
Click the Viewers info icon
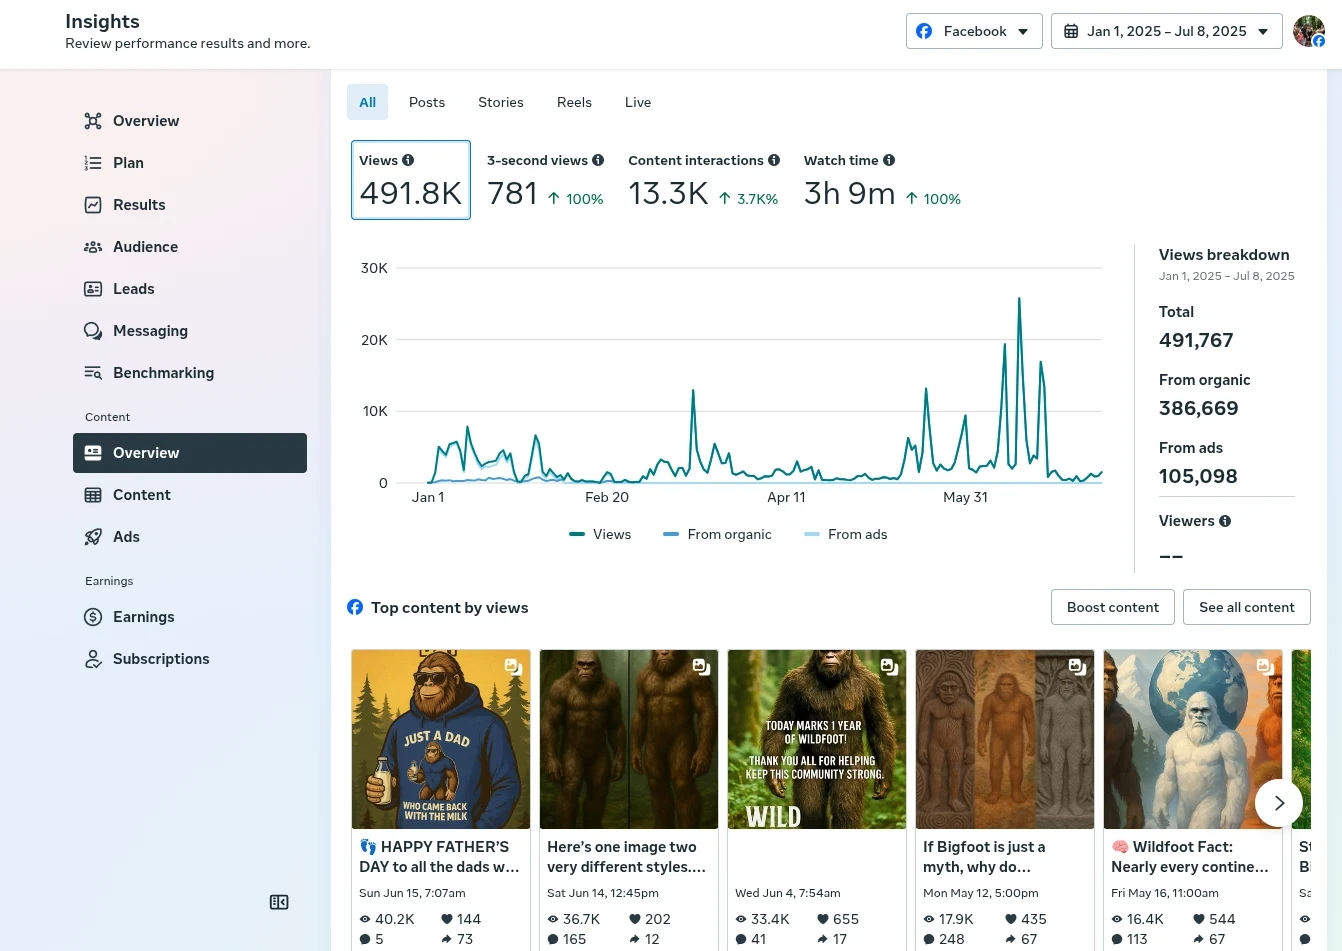click(x=1225, y=521)
